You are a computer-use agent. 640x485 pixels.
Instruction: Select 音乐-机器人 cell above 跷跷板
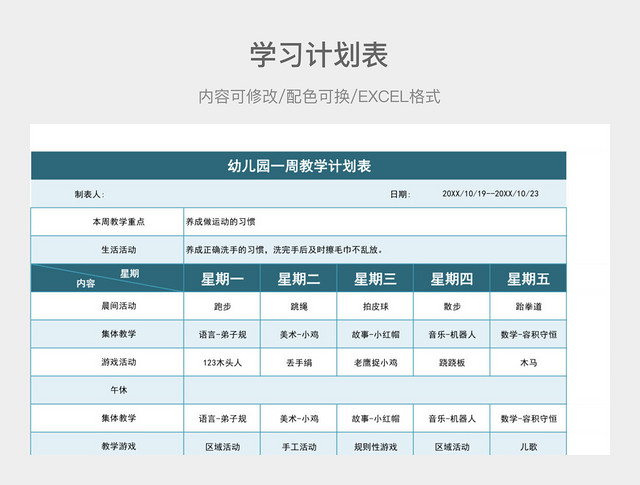coord(451,334)
